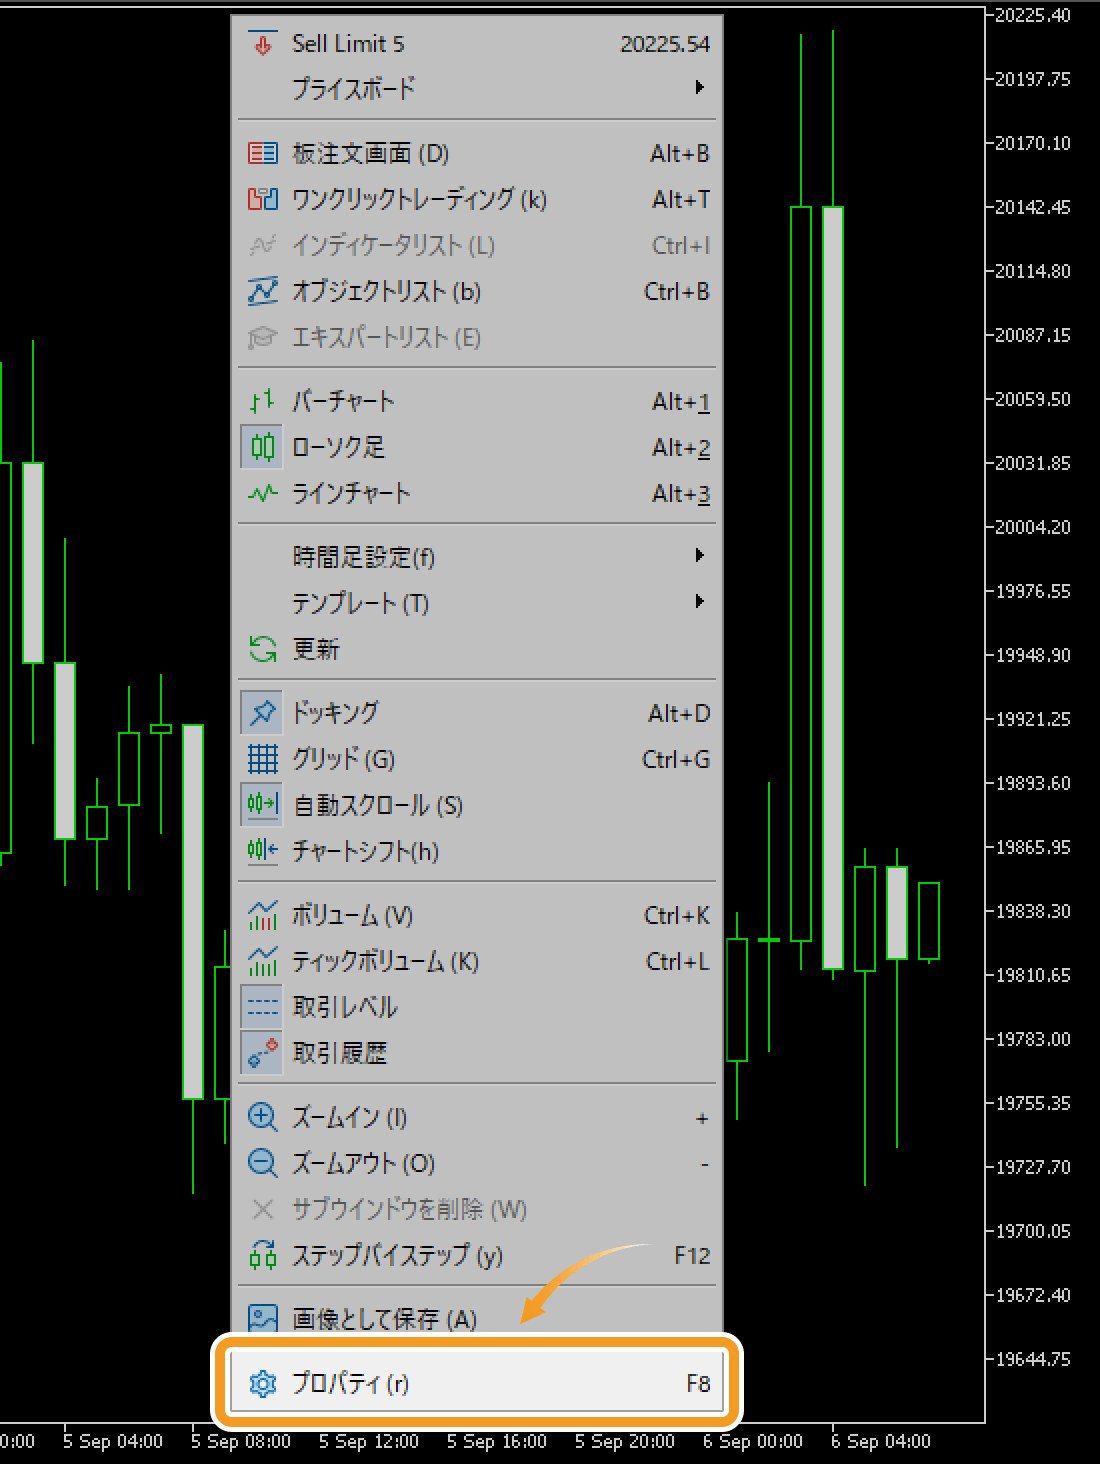Click the F8 shortcut text
The width and height of the screenshot is (1100, 1464).
point(698,1383)
